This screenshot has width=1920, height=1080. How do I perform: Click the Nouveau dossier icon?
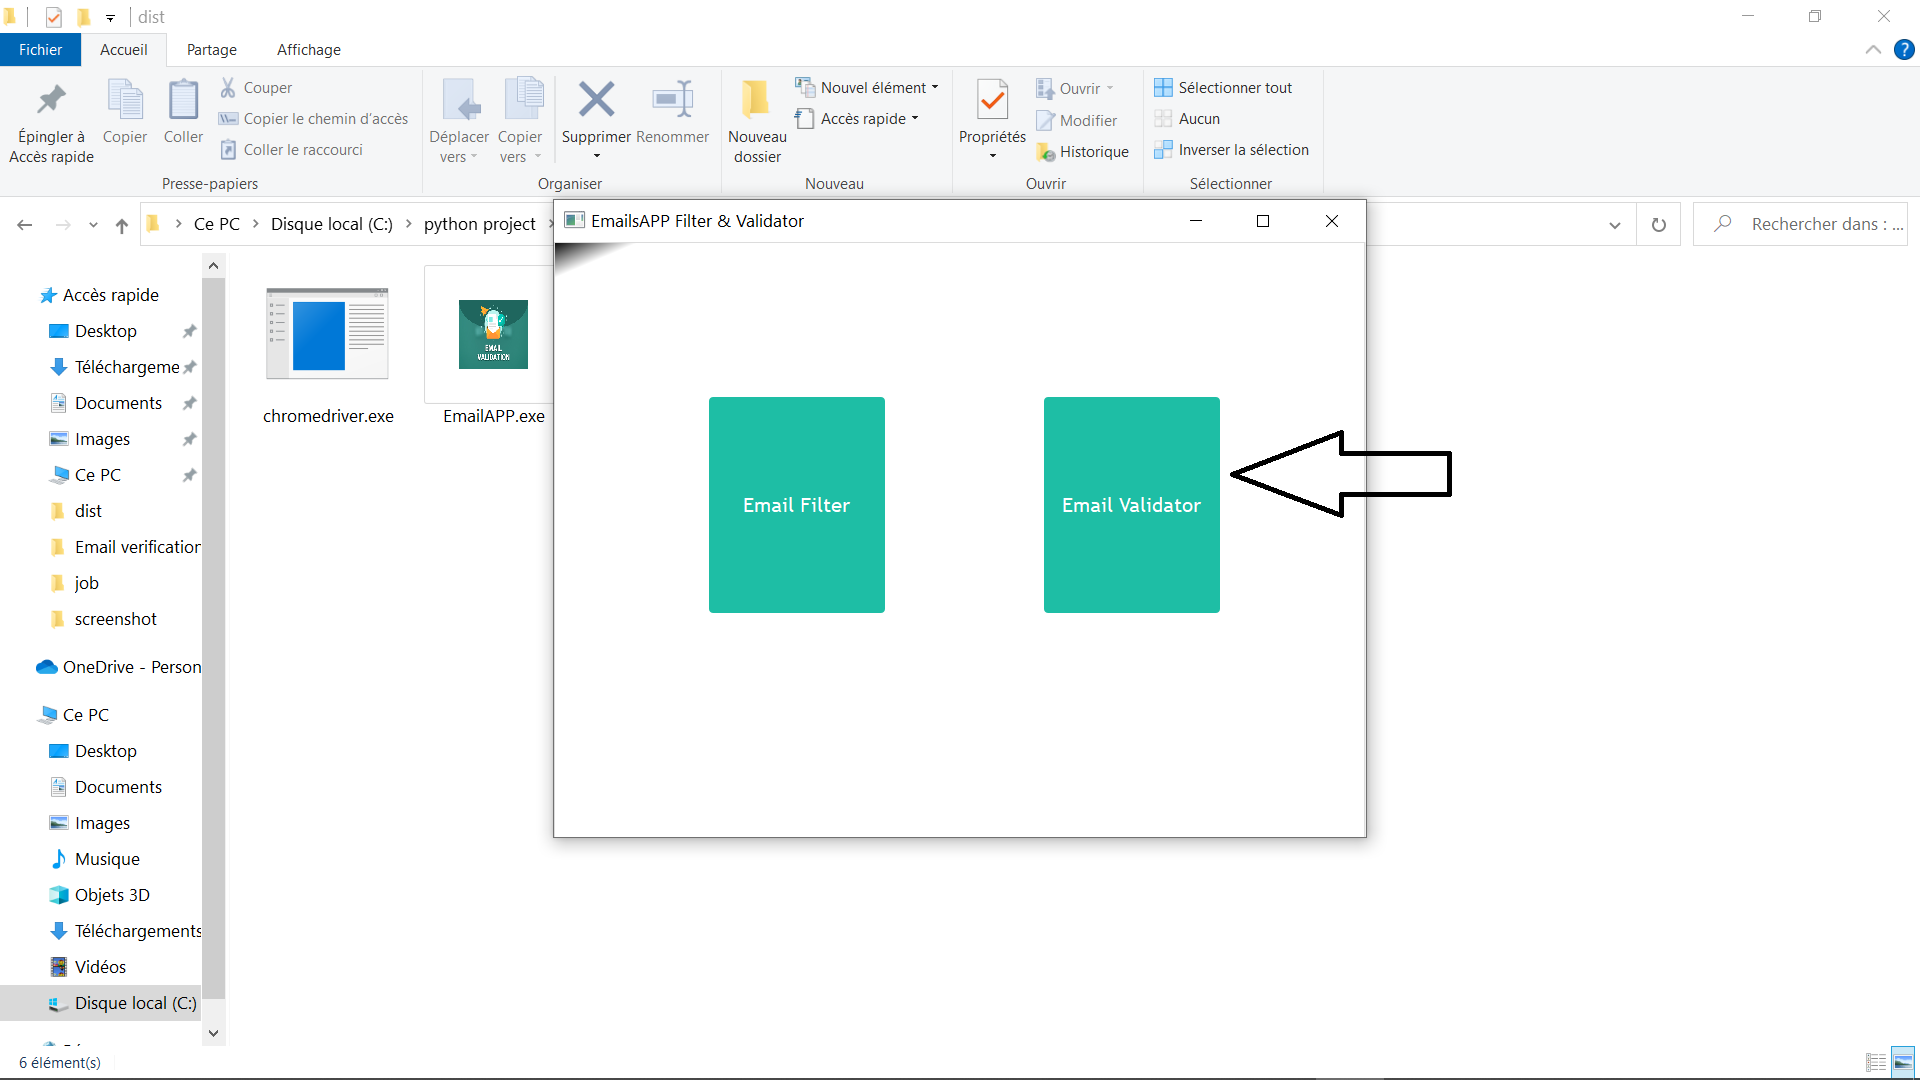757,100
